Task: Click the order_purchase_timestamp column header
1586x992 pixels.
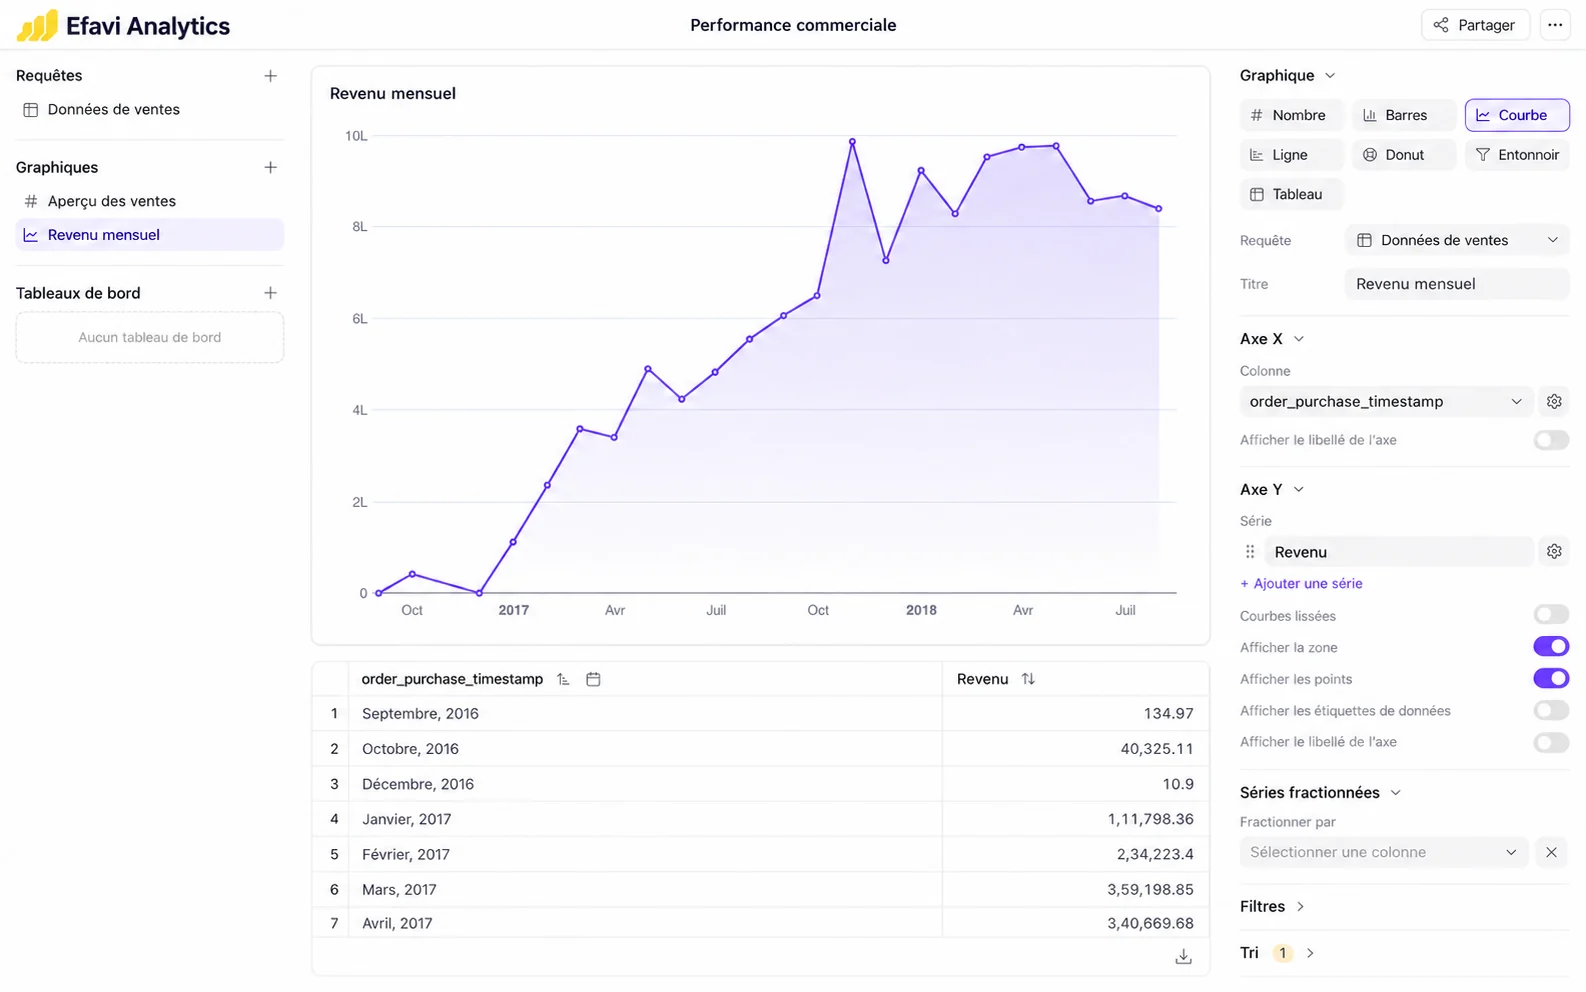Action: click(x=452, y=679)
